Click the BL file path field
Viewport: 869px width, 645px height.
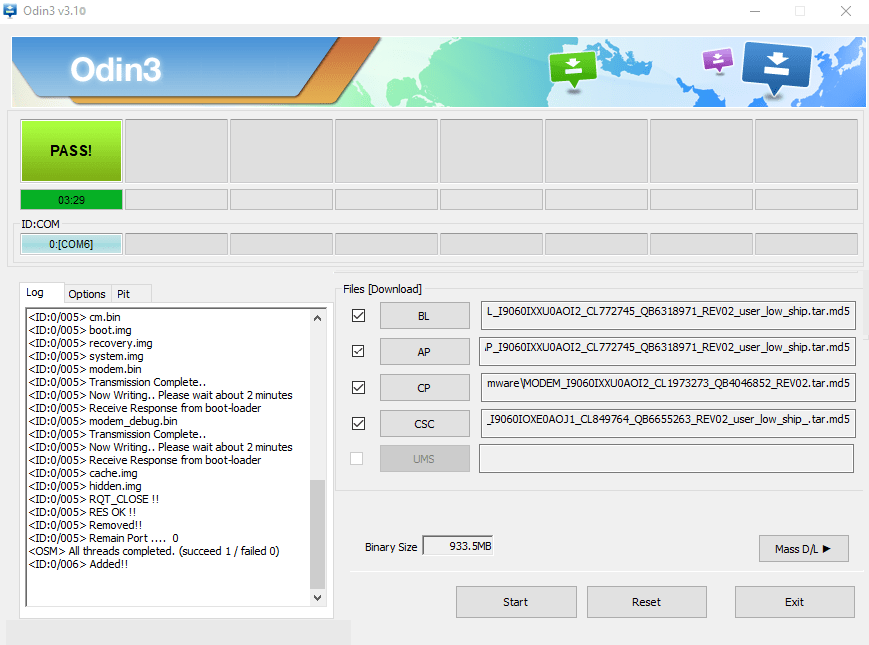(668, 315)
